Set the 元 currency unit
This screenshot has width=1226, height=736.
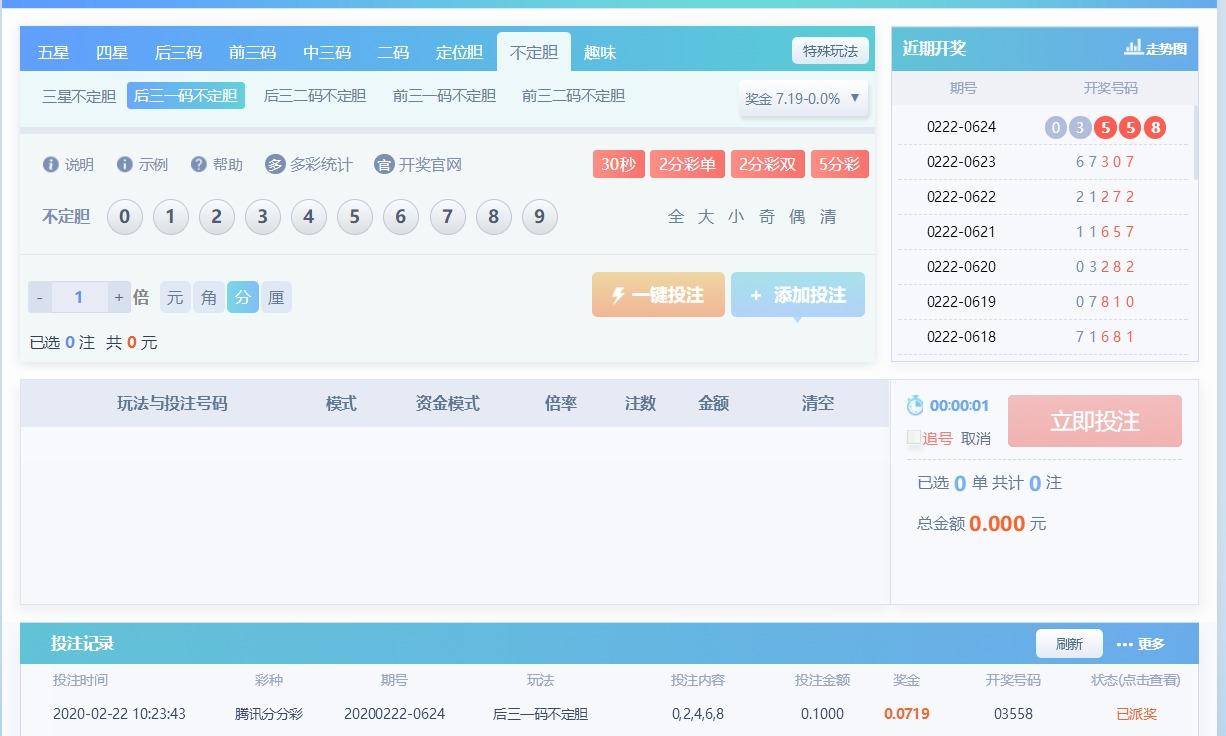[x=175, y=297]
